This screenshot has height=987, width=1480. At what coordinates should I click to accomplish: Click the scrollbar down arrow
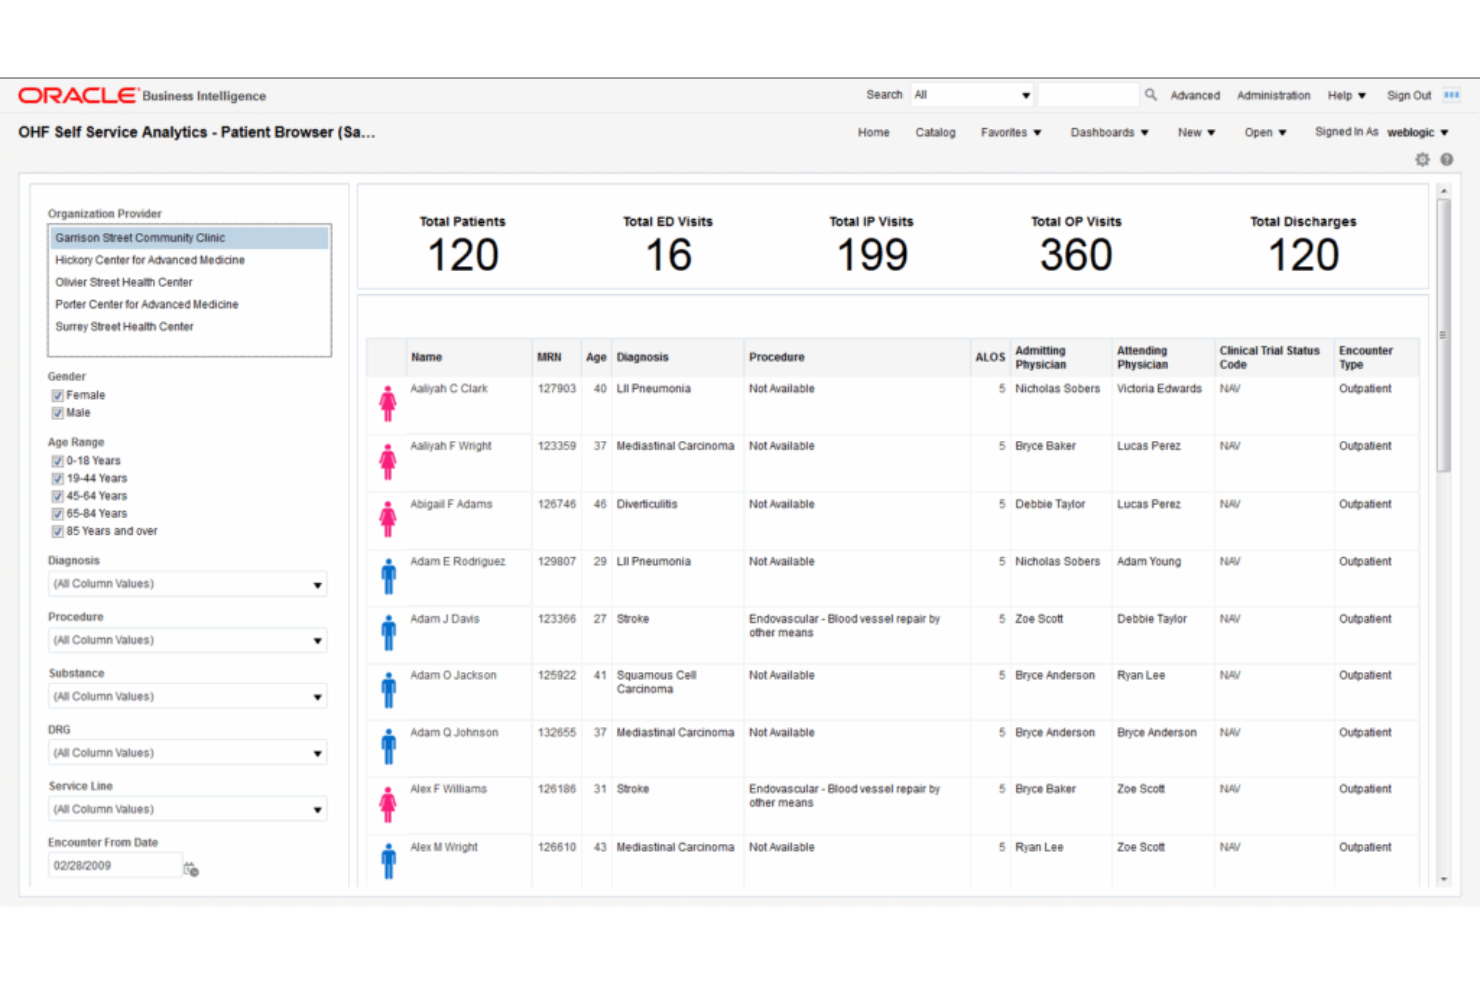[1443, 879]
